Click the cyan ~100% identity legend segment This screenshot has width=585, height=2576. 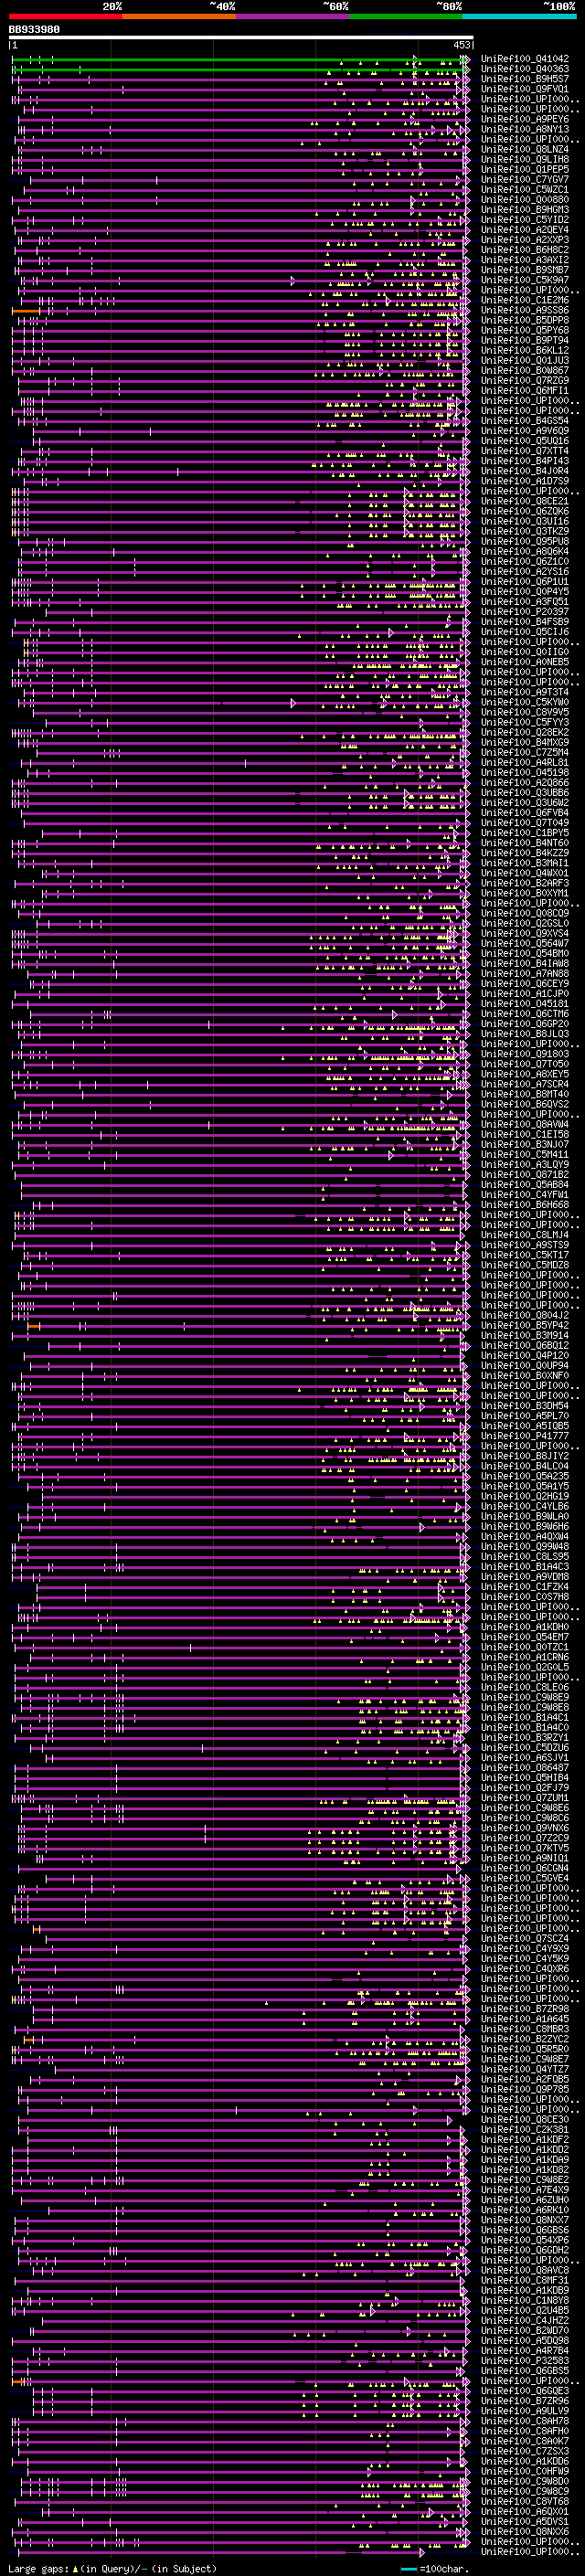tap(519, 16)
